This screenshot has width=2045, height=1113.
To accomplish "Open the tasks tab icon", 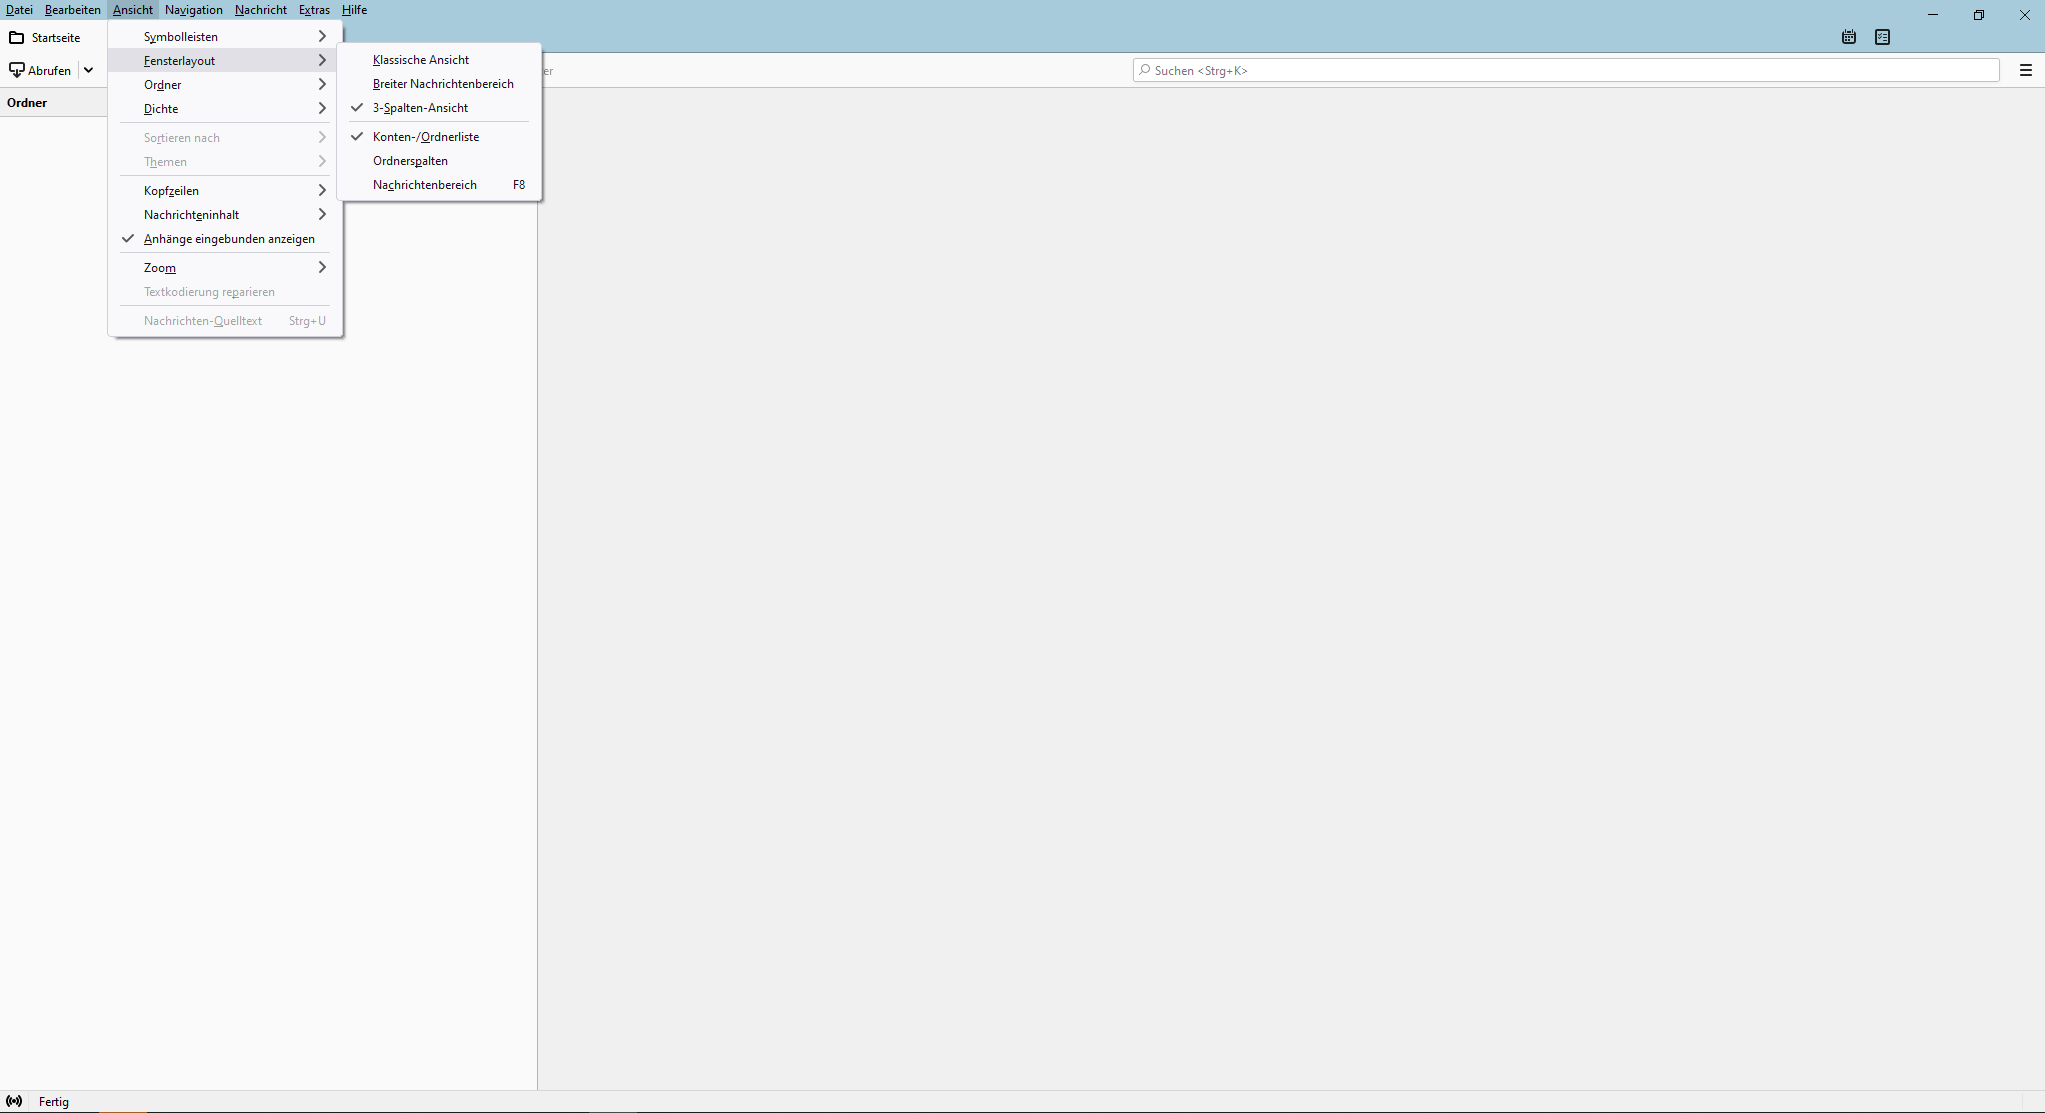I will [1882, 37].
